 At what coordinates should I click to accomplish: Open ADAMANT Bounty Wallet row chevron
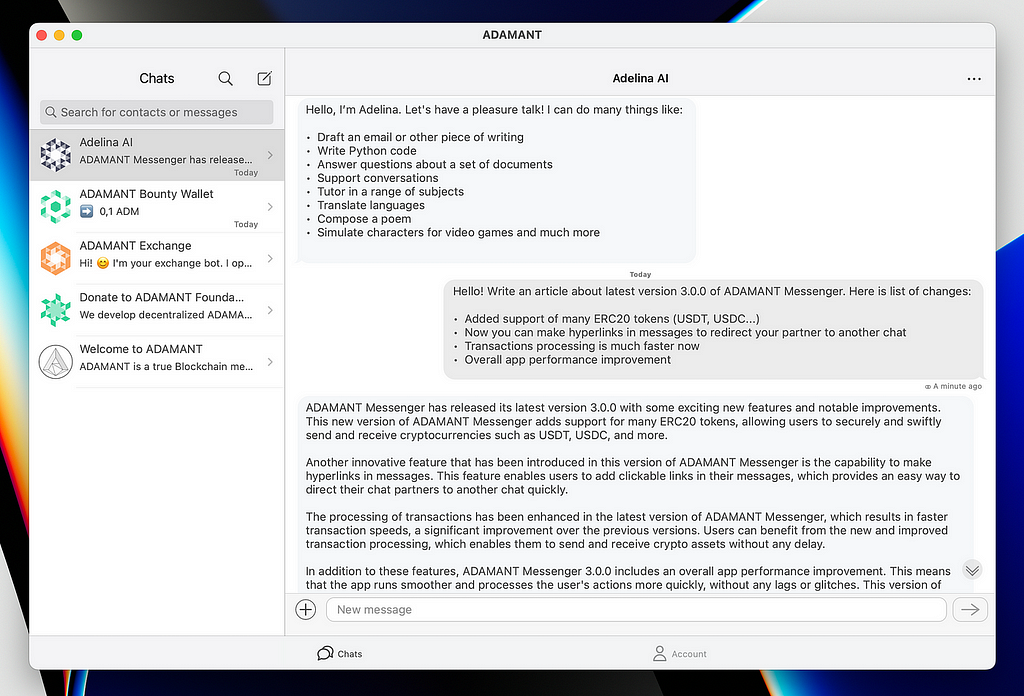(270, 207)
